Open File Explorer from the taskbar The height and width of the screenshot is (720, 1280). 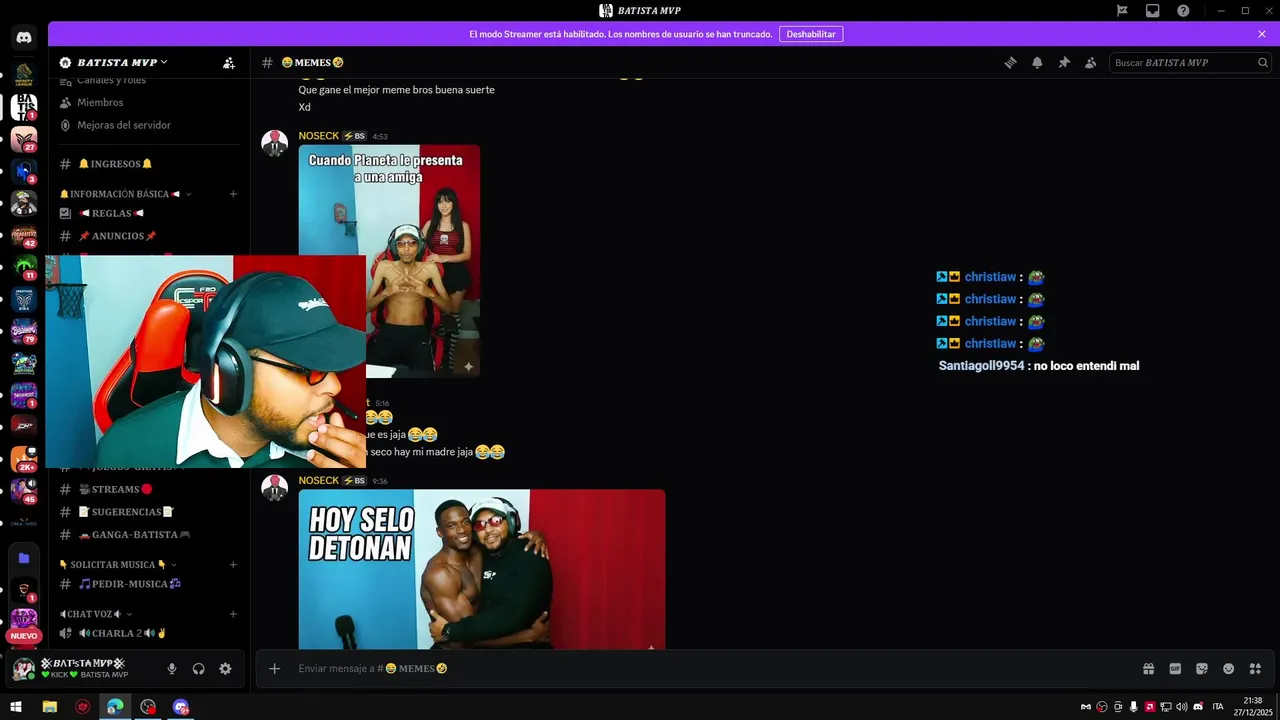click(x=49, y=707)
